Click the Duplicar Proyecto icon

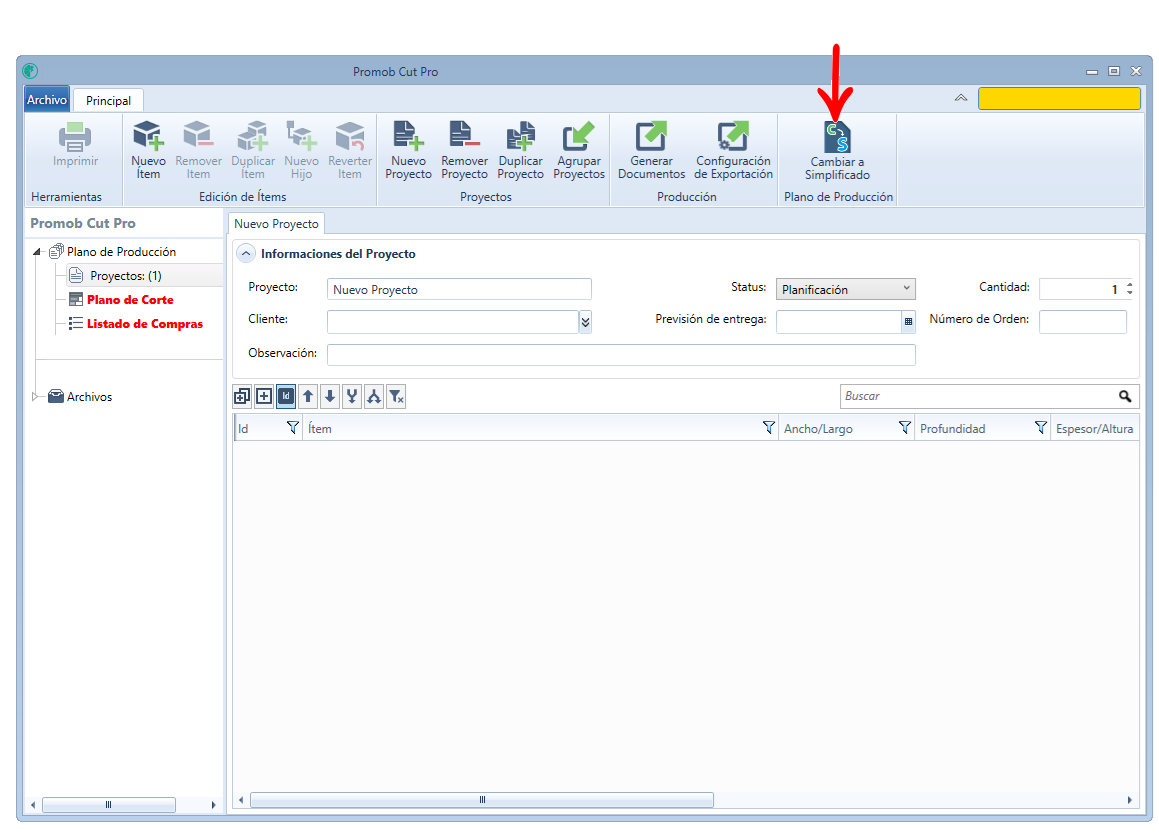coord(520,136)
